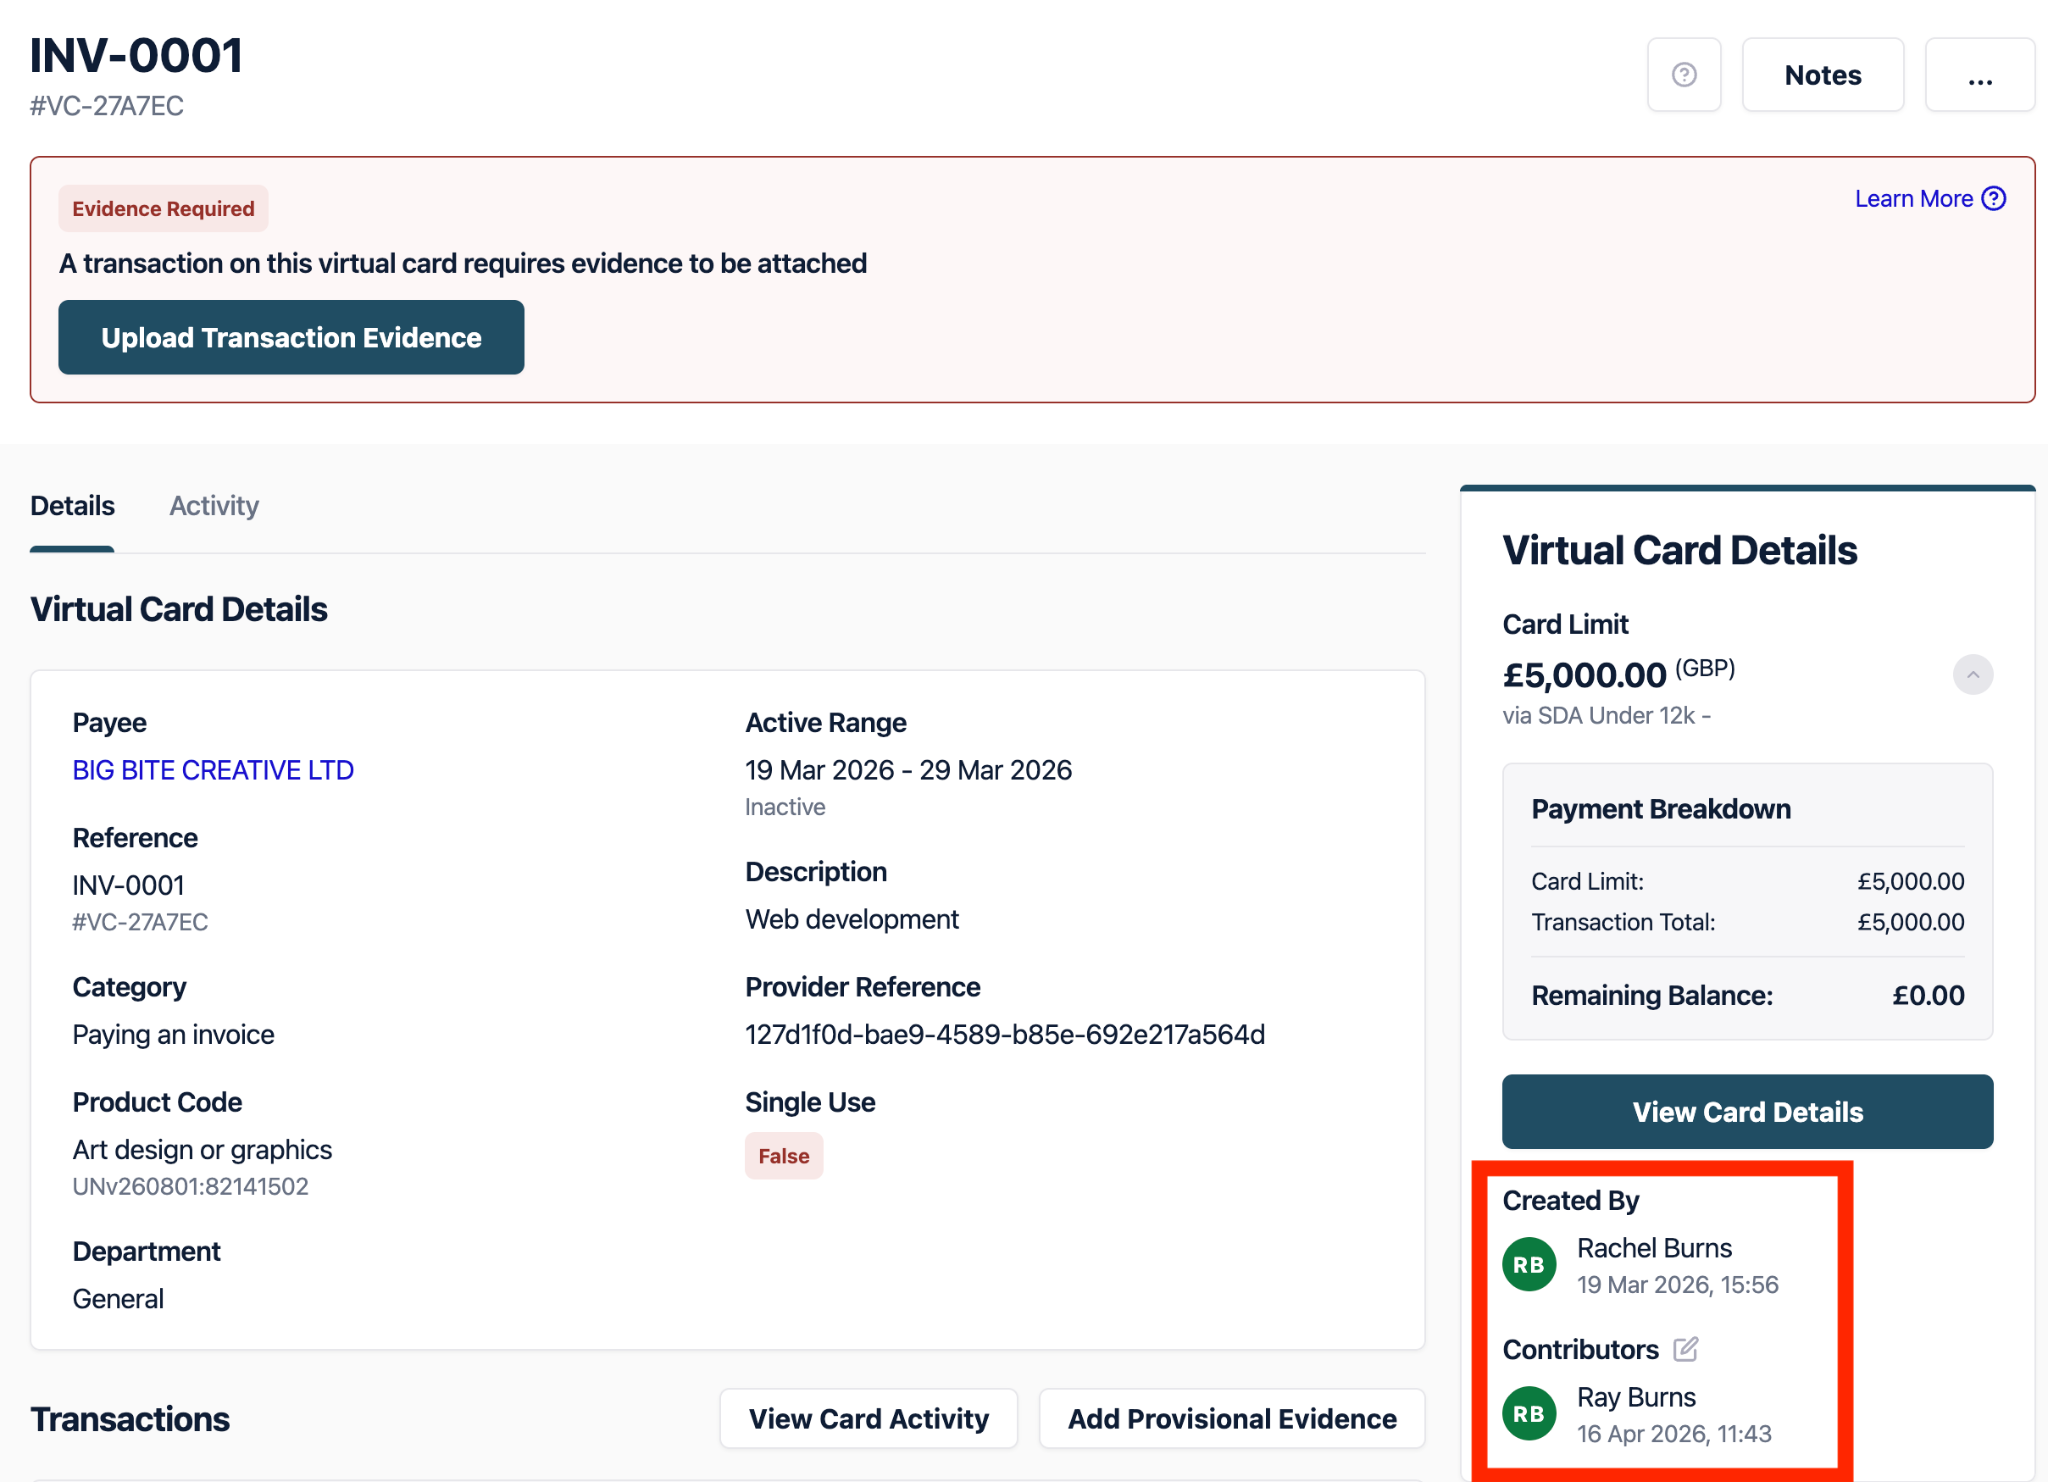
Task: Switch to the Activity tab
Action: [x=214, y=506]
